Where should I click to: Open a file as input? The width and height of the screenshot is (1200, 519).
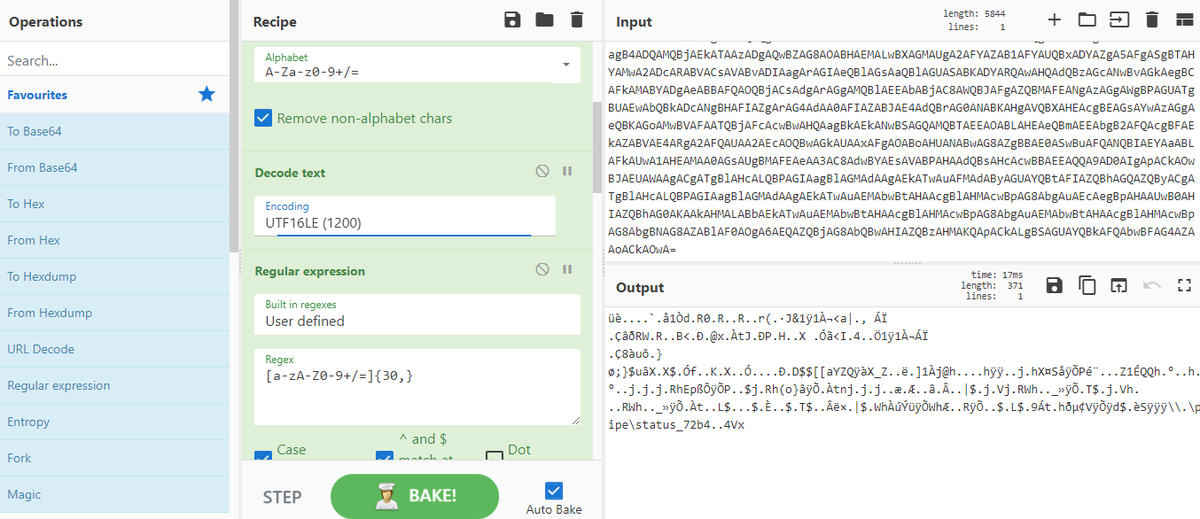[x=1118, y=20]
